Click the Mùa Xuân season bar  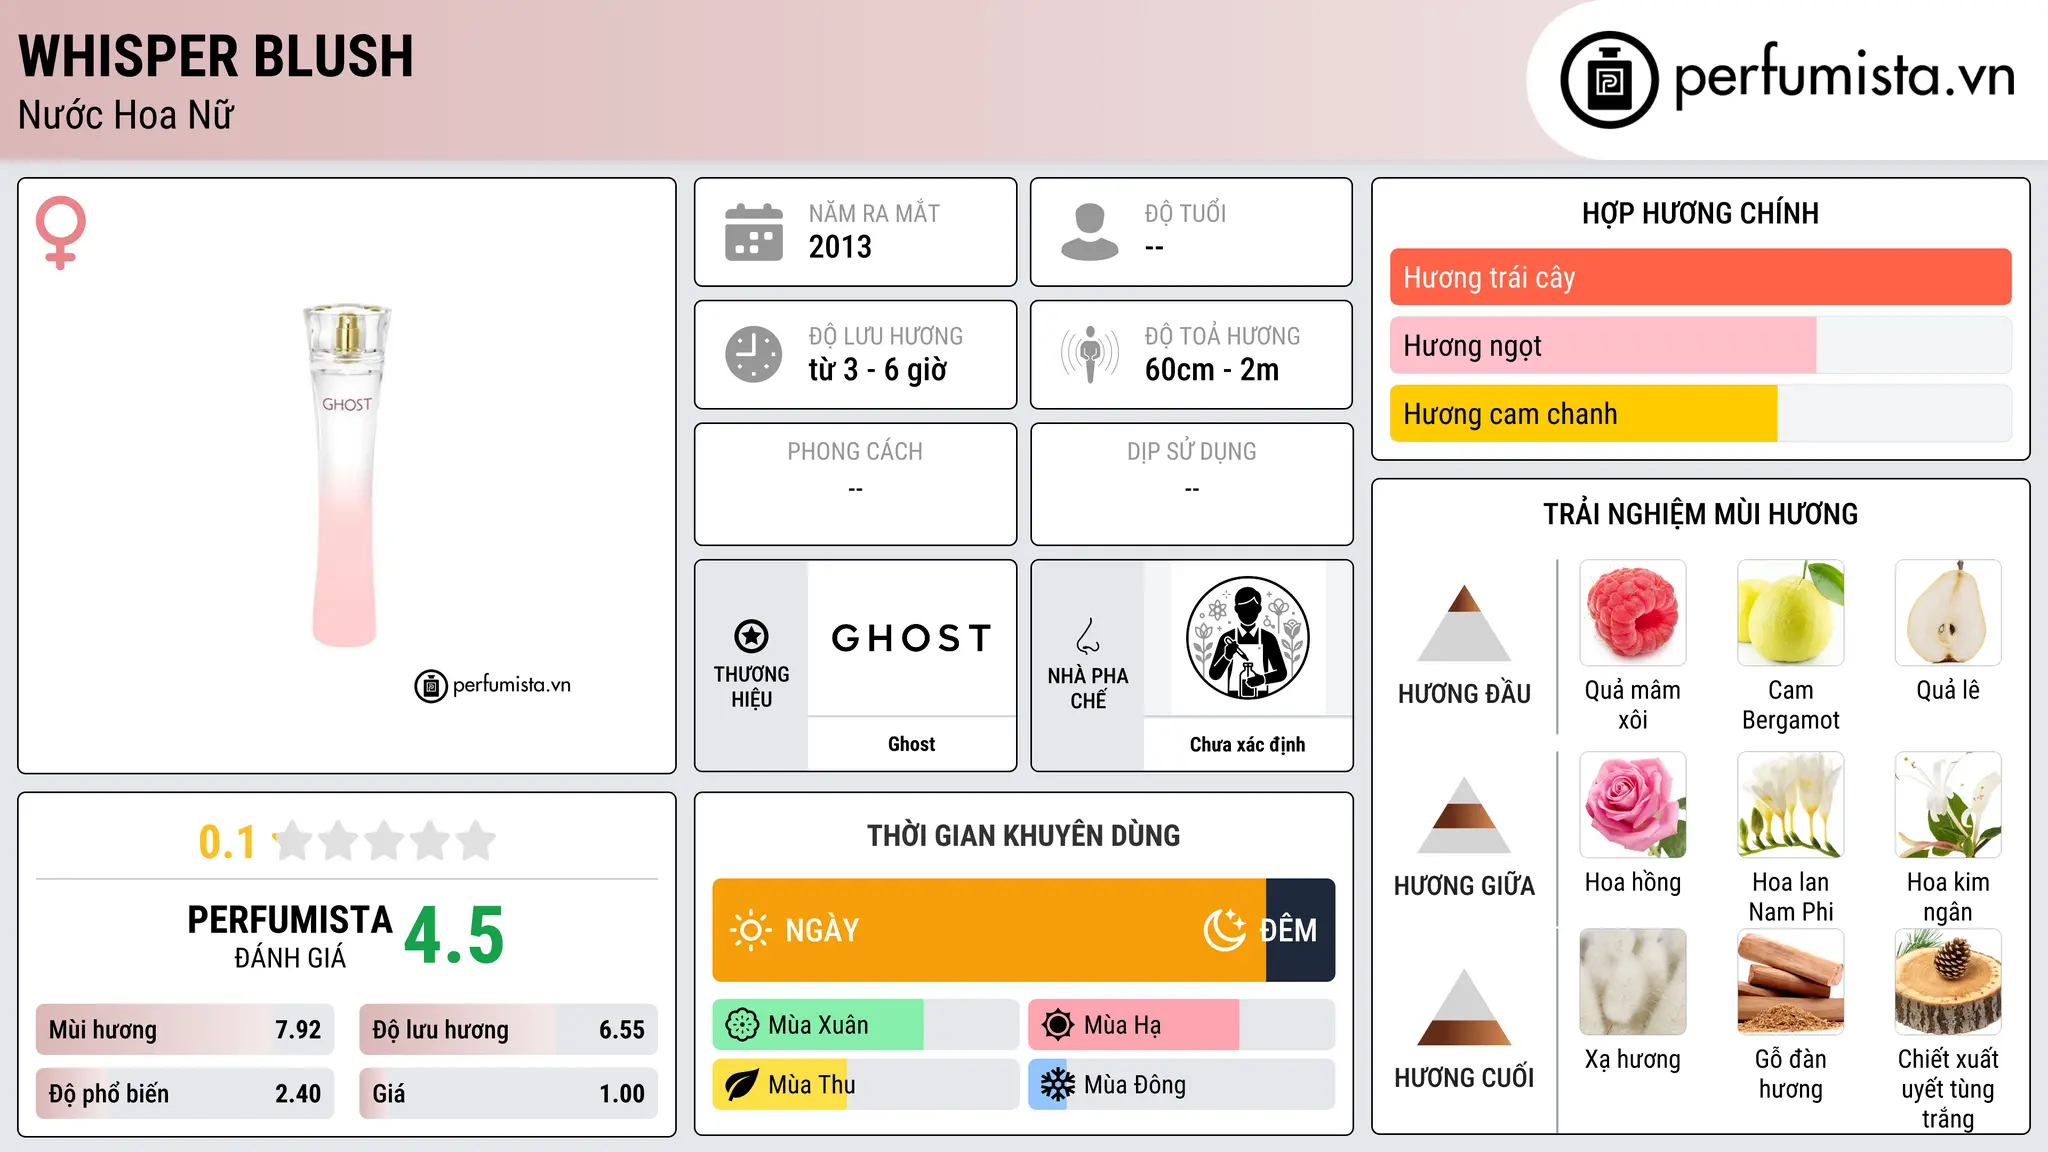pos(865,1025)
